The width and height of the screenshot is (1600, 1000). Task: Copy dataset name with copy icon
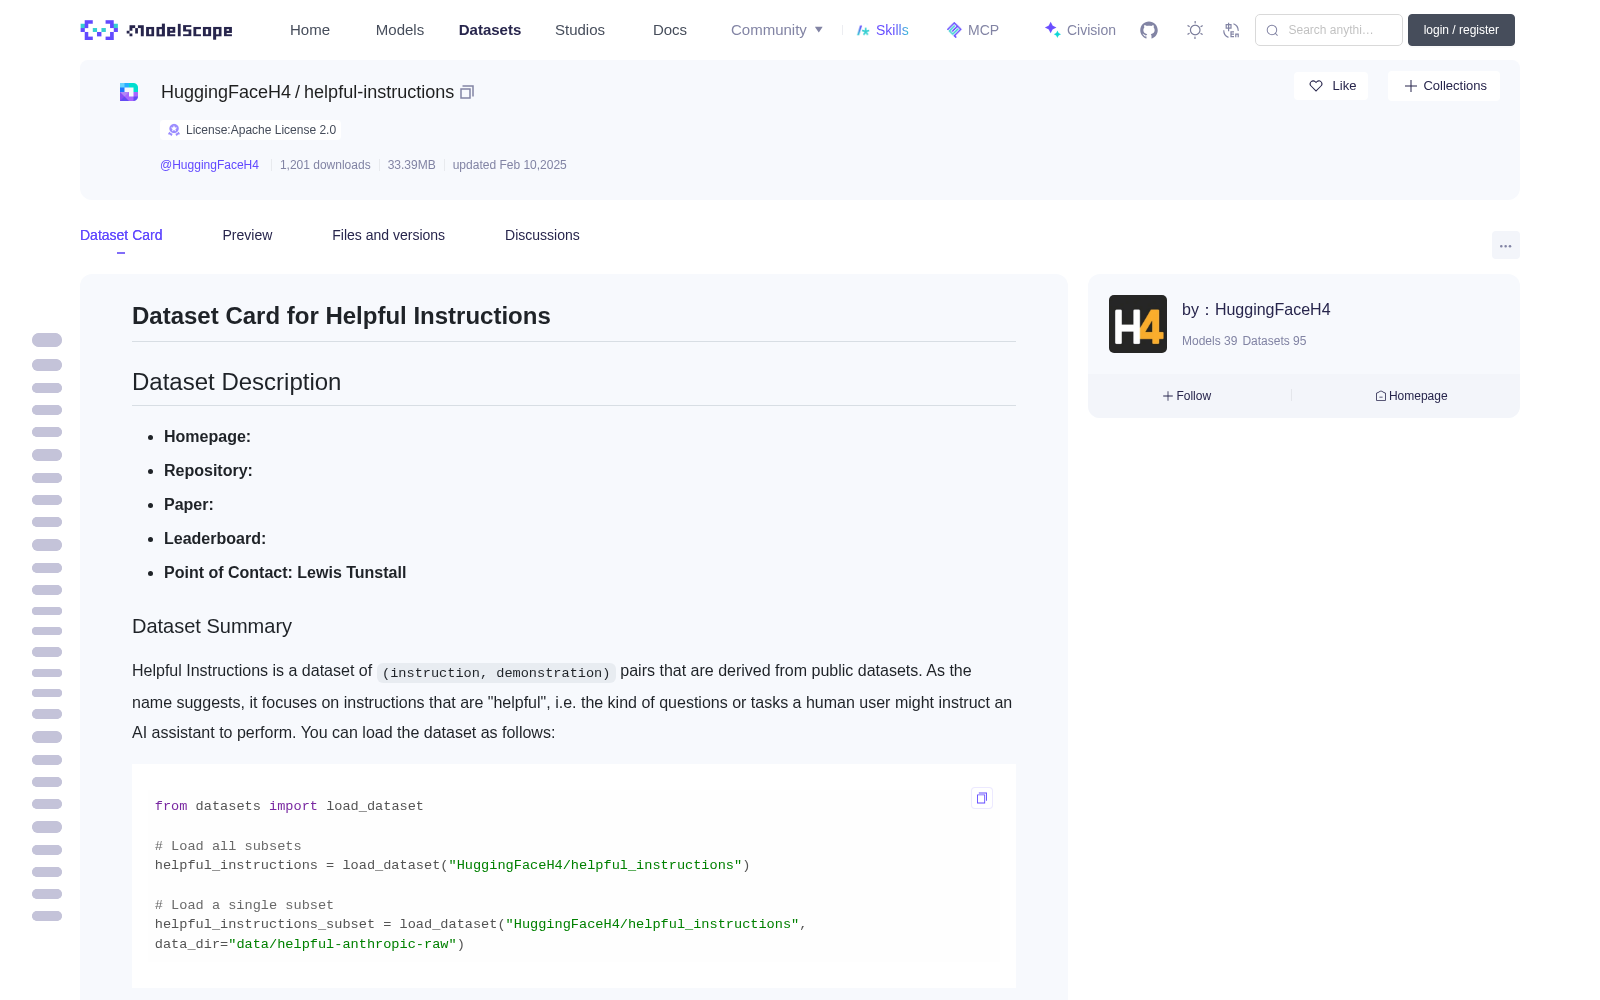(x=467, y=92)
